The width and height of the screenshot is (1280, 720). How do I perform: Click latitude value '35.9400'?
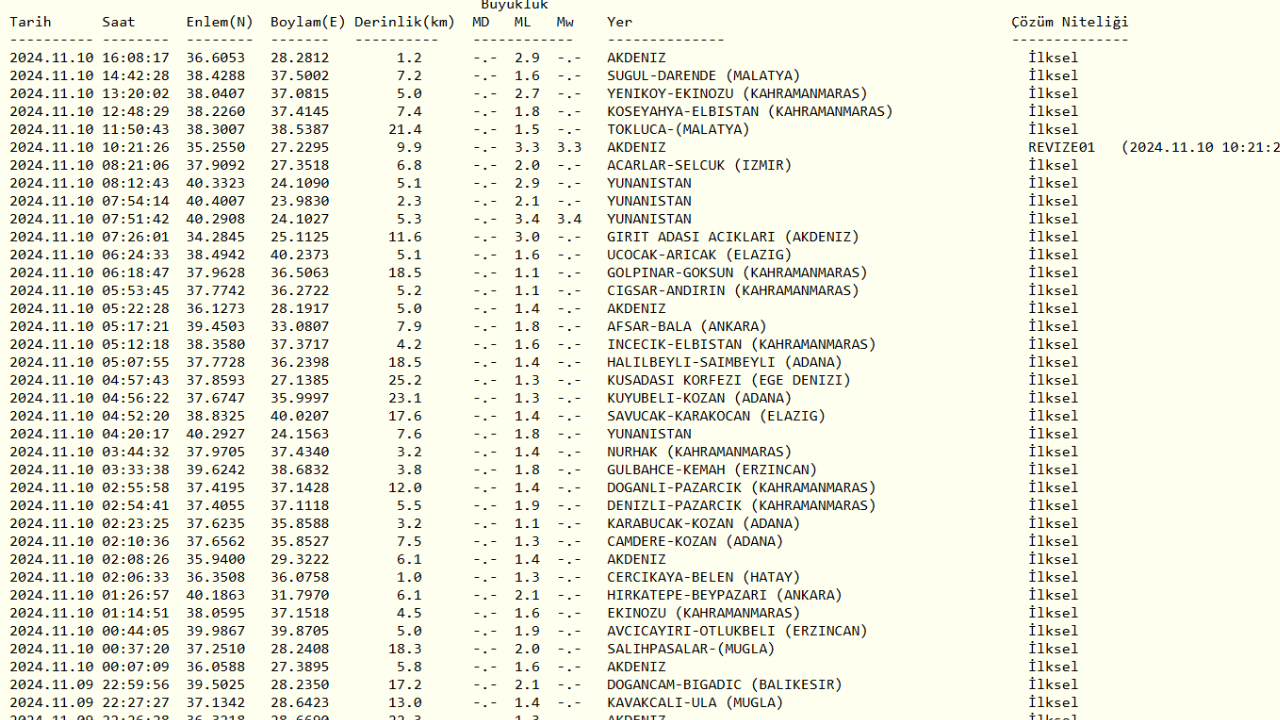coord(216,560)
